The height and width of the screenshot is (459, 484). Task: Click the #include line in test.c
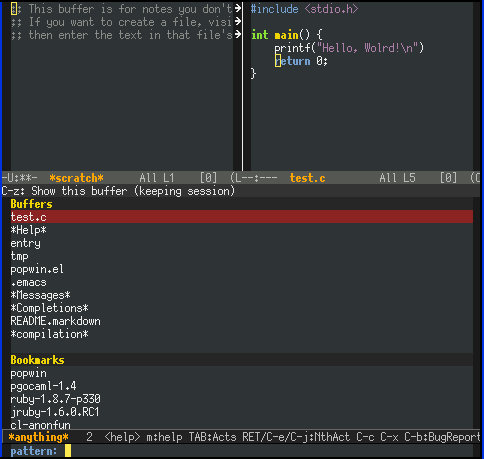(304, 9)
